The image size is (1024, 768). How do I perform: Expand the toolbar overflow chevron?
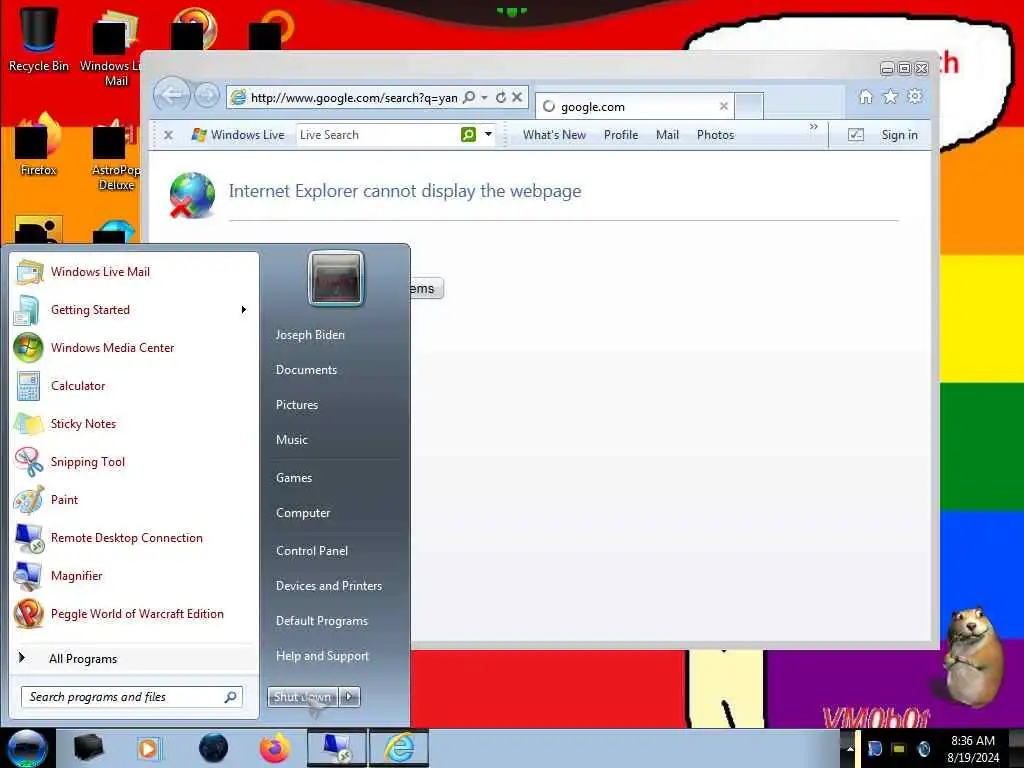813,127
